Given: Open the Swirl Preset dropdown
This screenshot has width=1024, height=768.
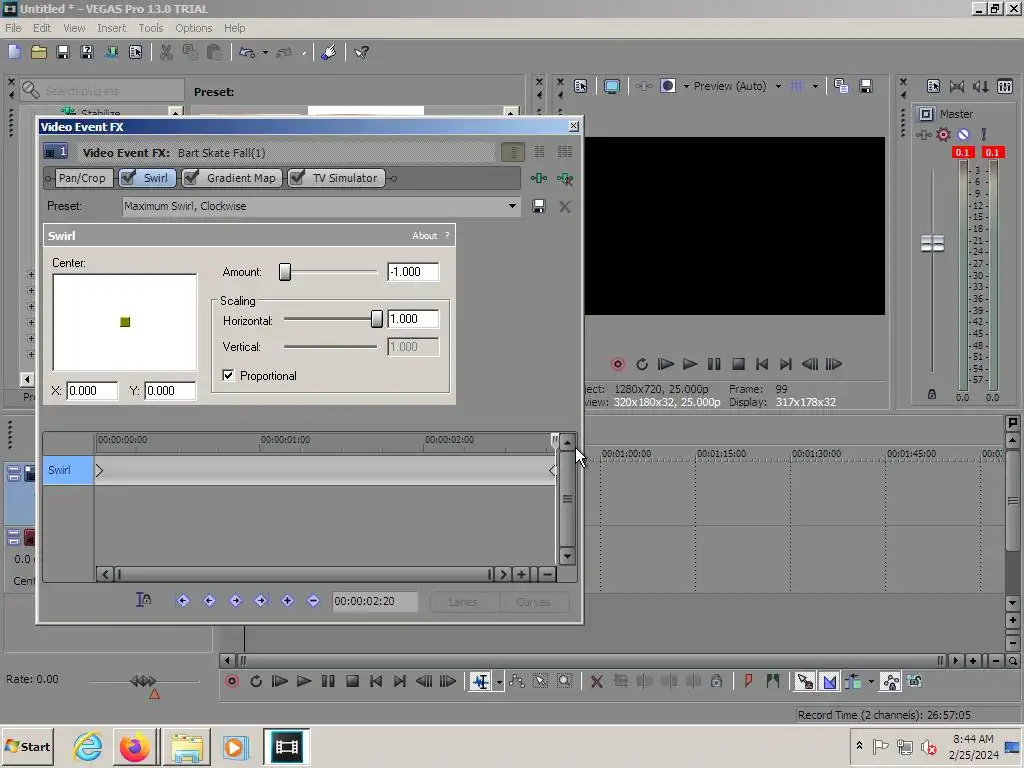Looking at the screenshot, I should 513,206.
